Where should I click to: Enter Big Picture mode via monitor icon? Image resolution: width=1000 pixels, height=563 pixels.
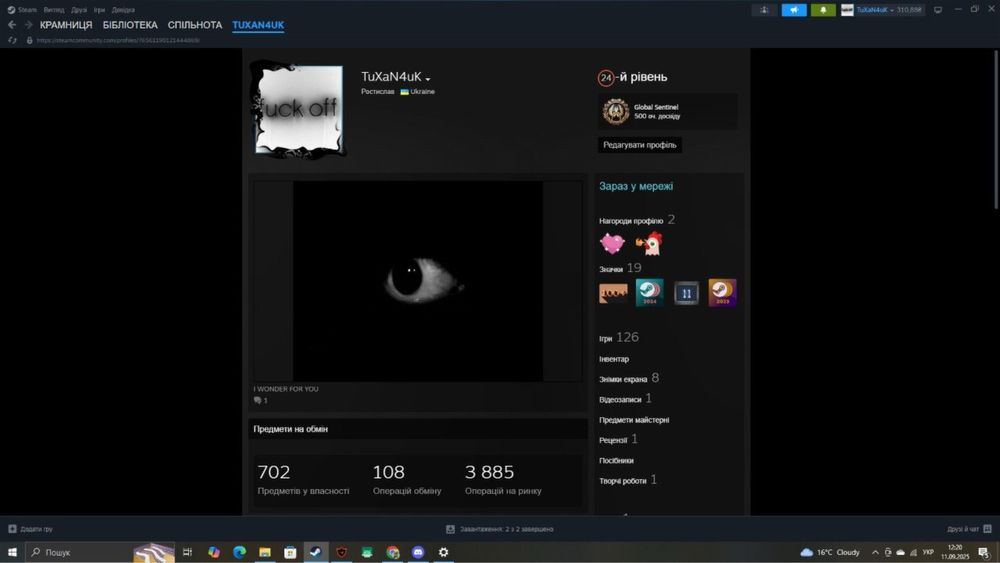(938, 10)
